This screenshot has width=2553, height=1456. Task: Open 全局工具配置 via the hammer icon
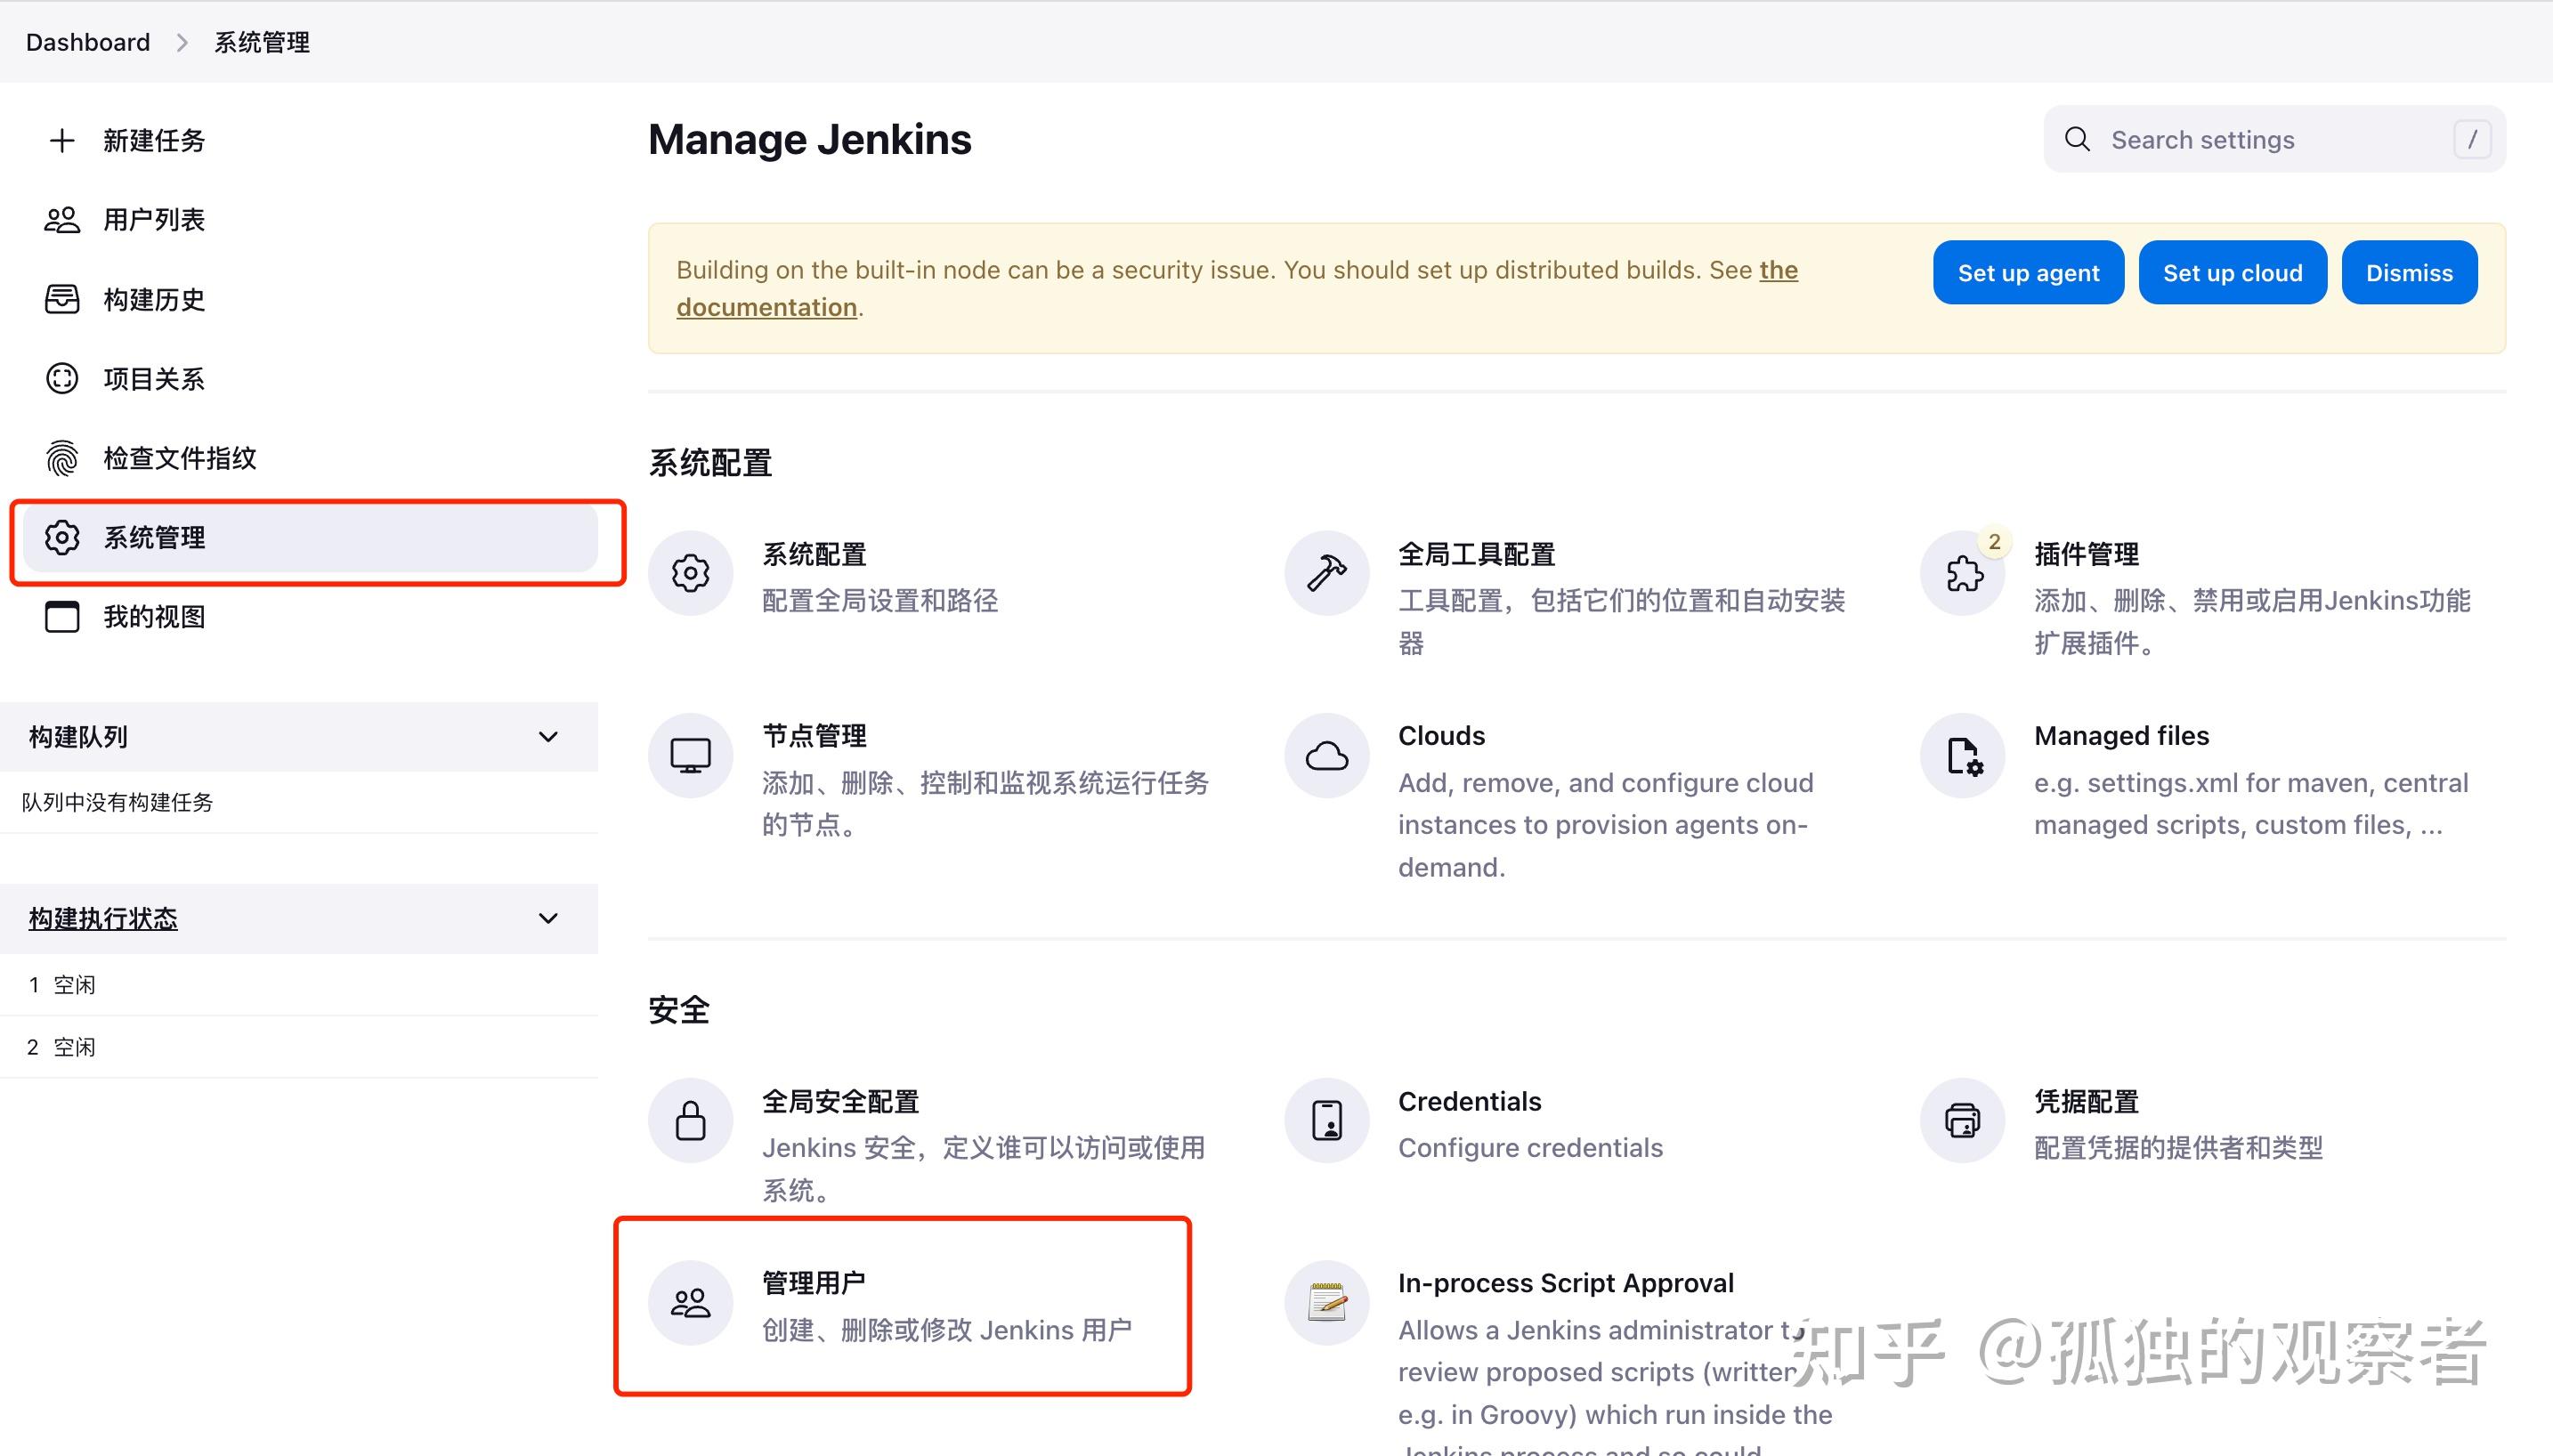coord(1326,573)
